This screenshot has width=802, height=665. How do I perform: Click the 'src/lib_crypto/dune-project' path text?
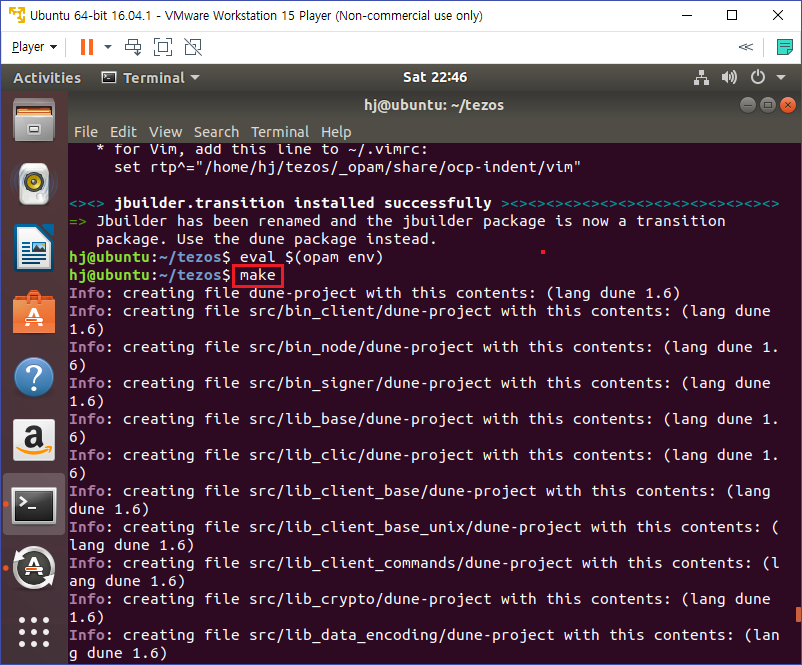[370, 599]
